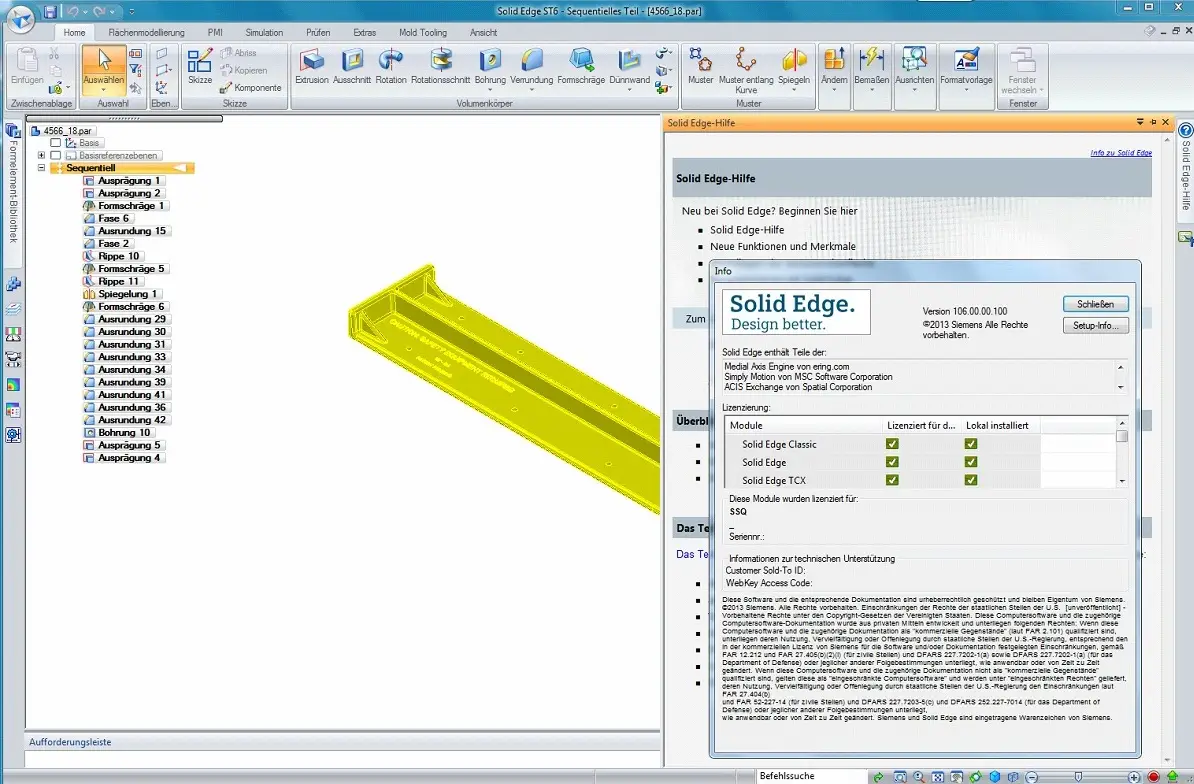The image size is (1194, 784).
Task: Click the Setup-Info... button
Action: click(1095, 325)
